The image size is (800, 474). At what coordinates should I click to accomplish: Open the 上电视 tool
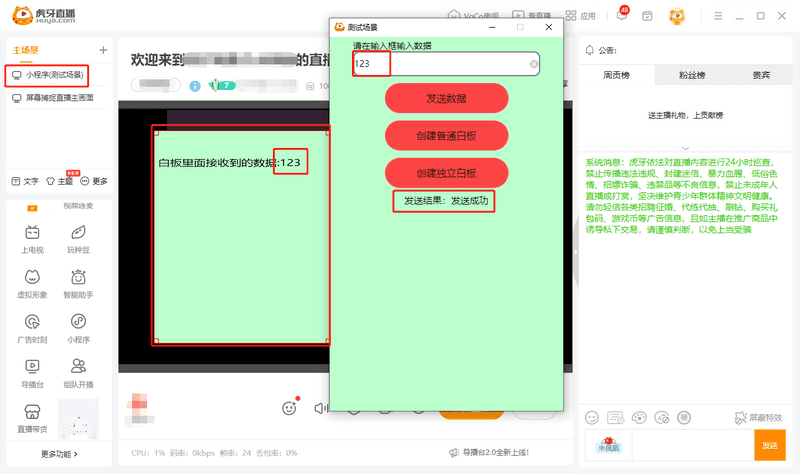[x=32, y=239]
